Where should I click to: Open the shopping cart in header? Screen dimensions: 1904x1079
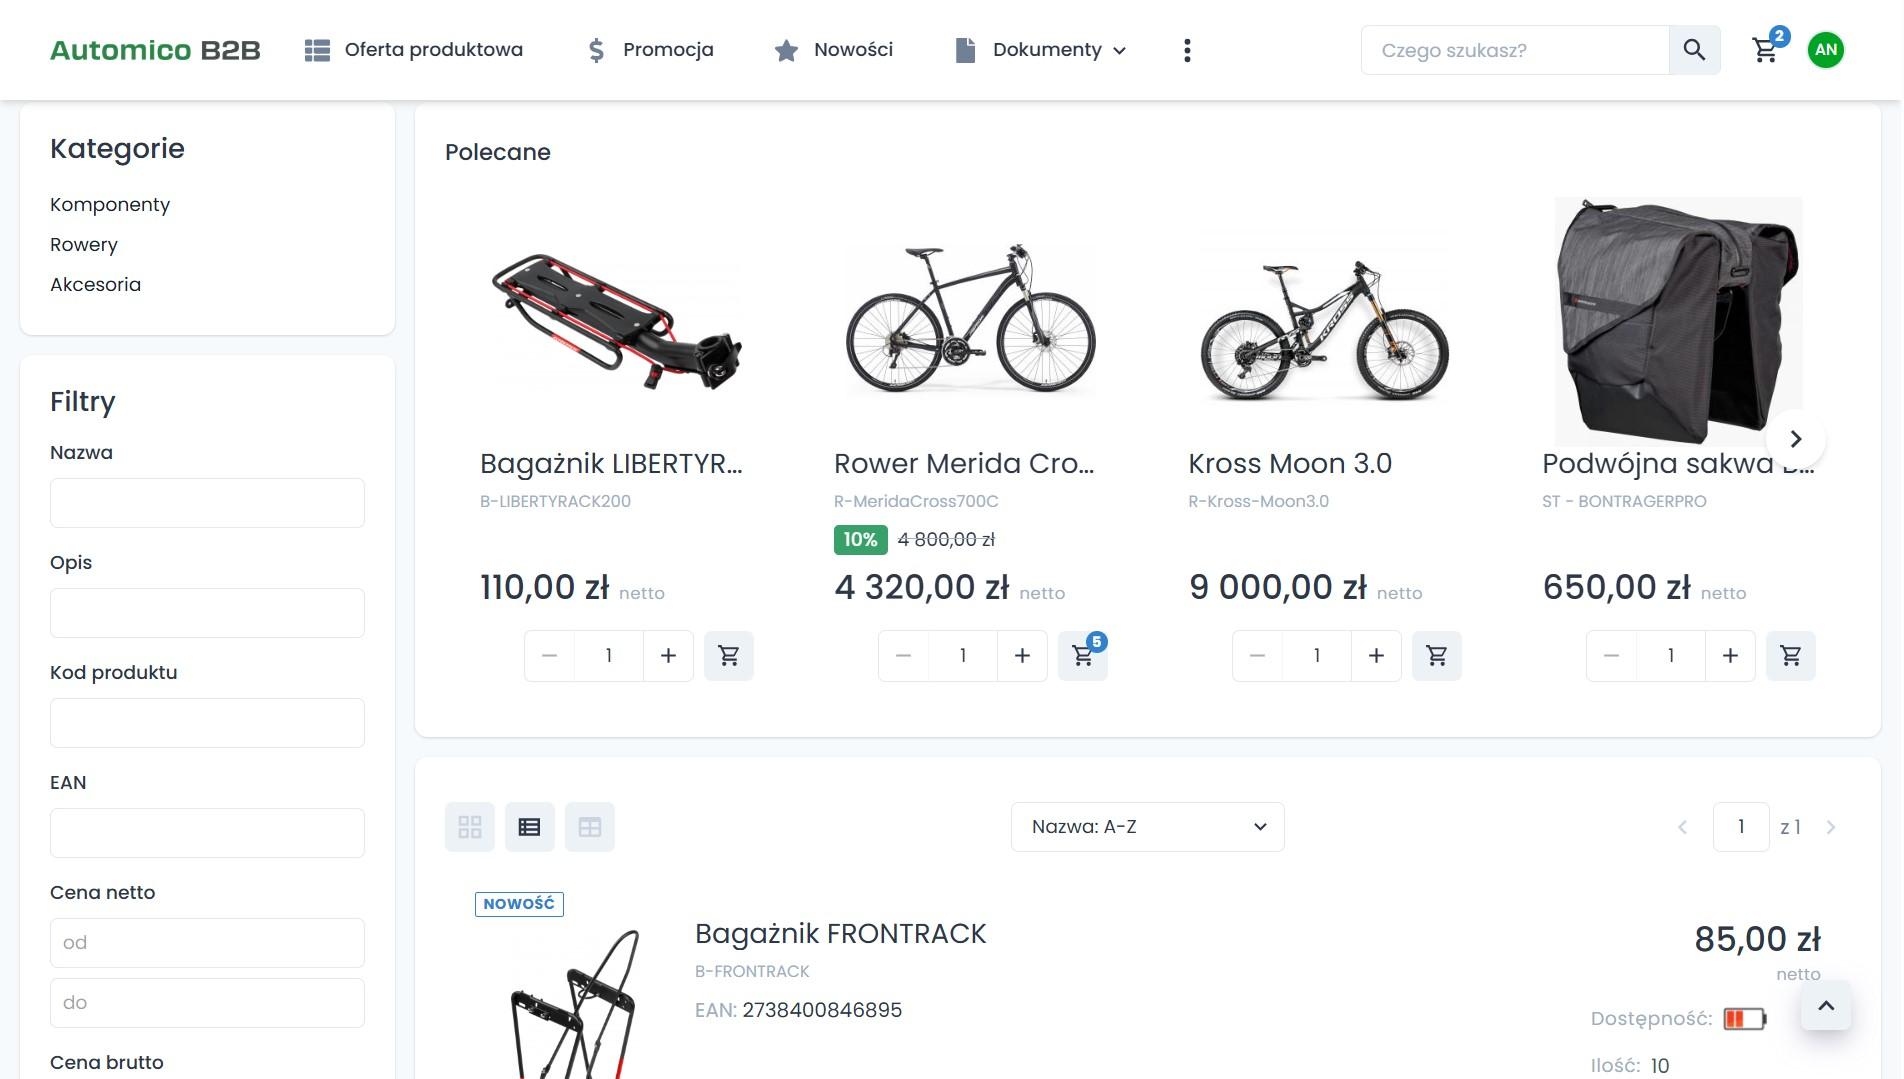[1765, 50]
